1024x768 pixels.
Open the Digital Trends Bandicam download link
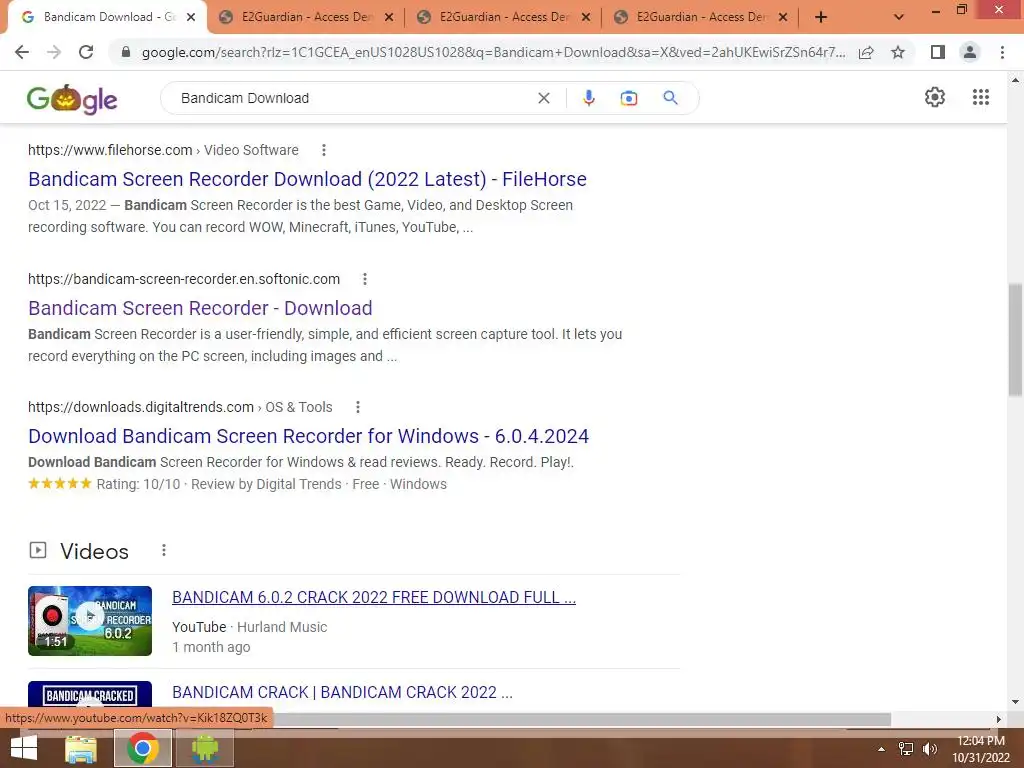pos(308,436)
